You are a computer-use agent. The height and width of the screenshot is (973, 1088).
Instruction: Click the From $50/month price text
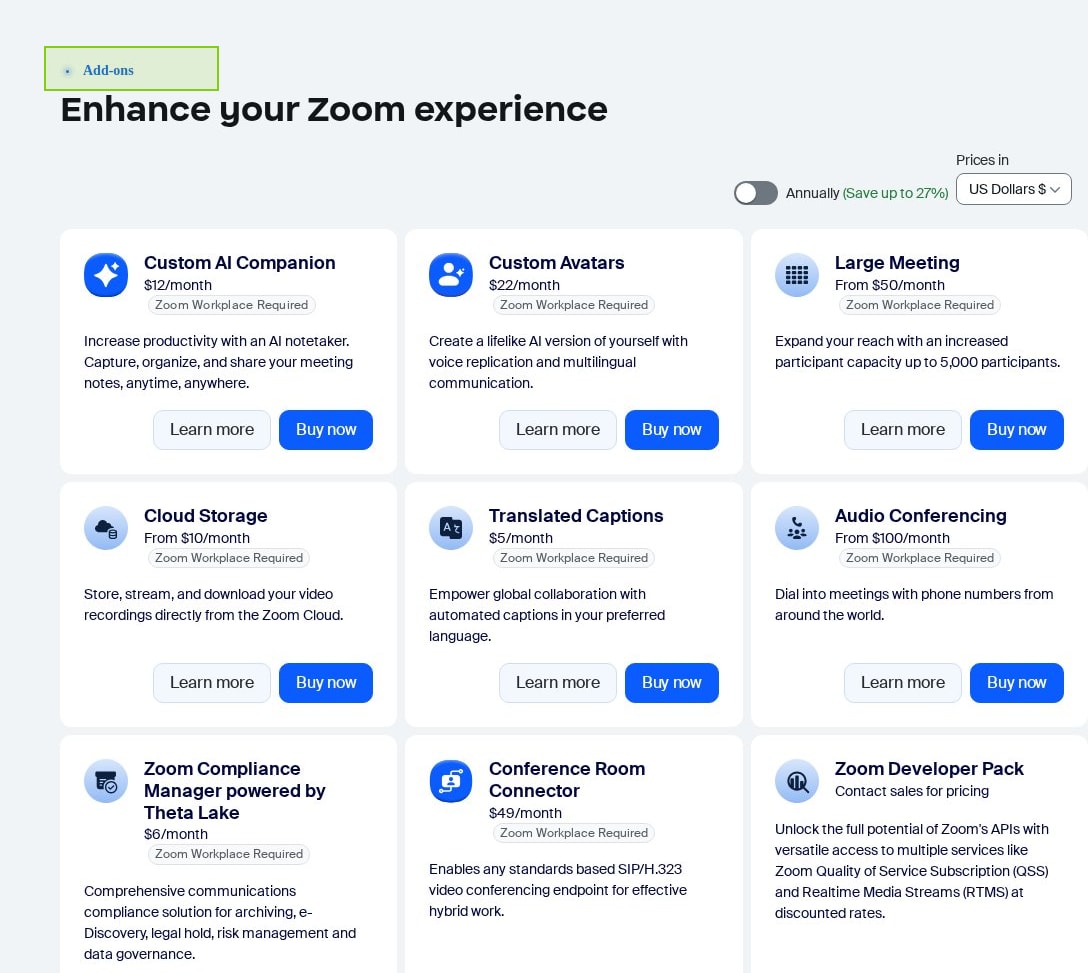tap(890, 285)
